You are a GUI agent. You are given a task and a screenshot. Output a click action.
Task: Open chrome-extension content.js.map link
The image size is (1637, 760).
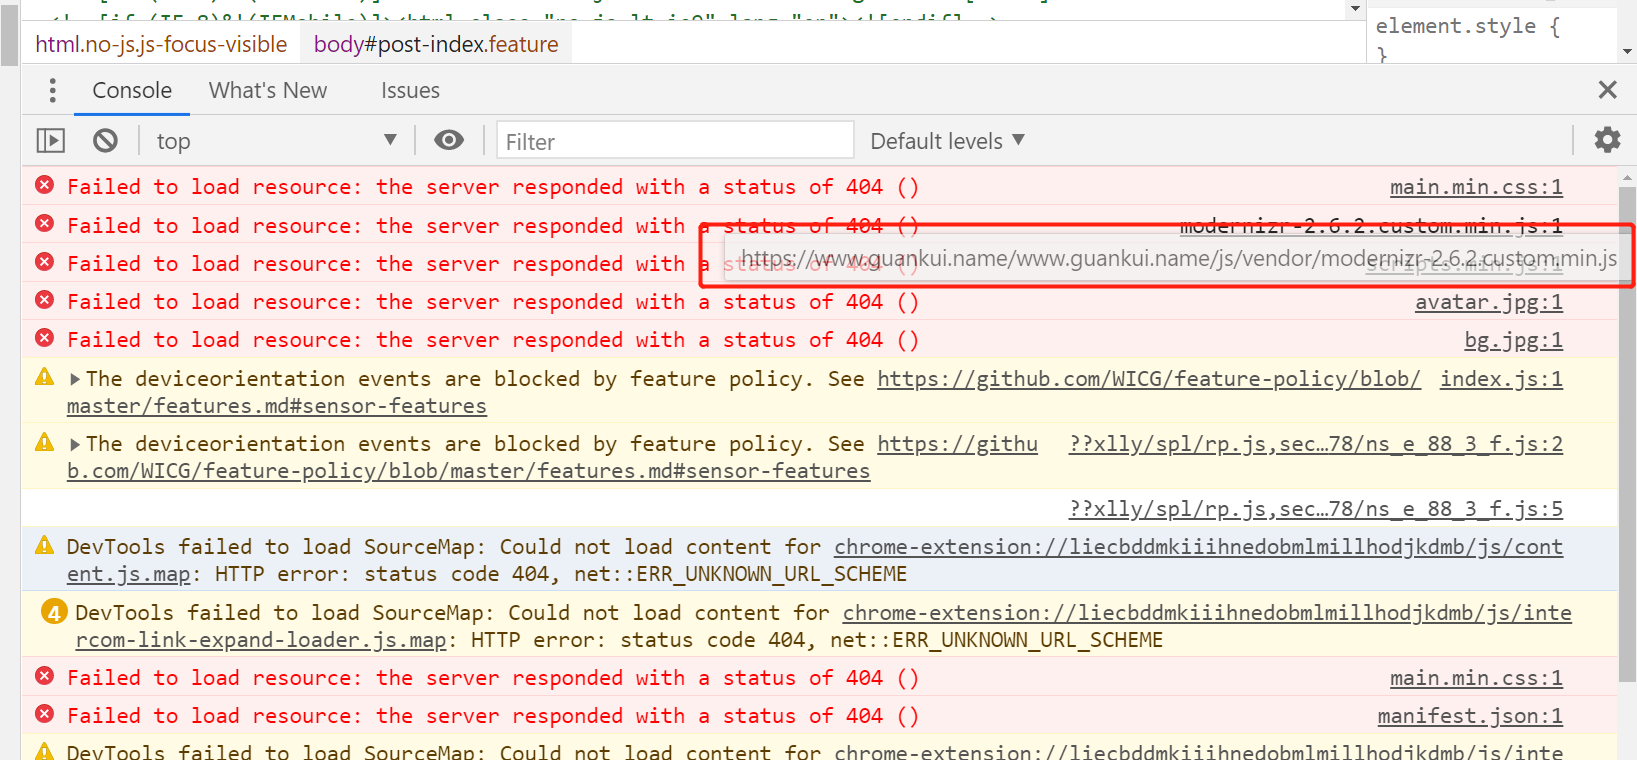(1198, 547)
